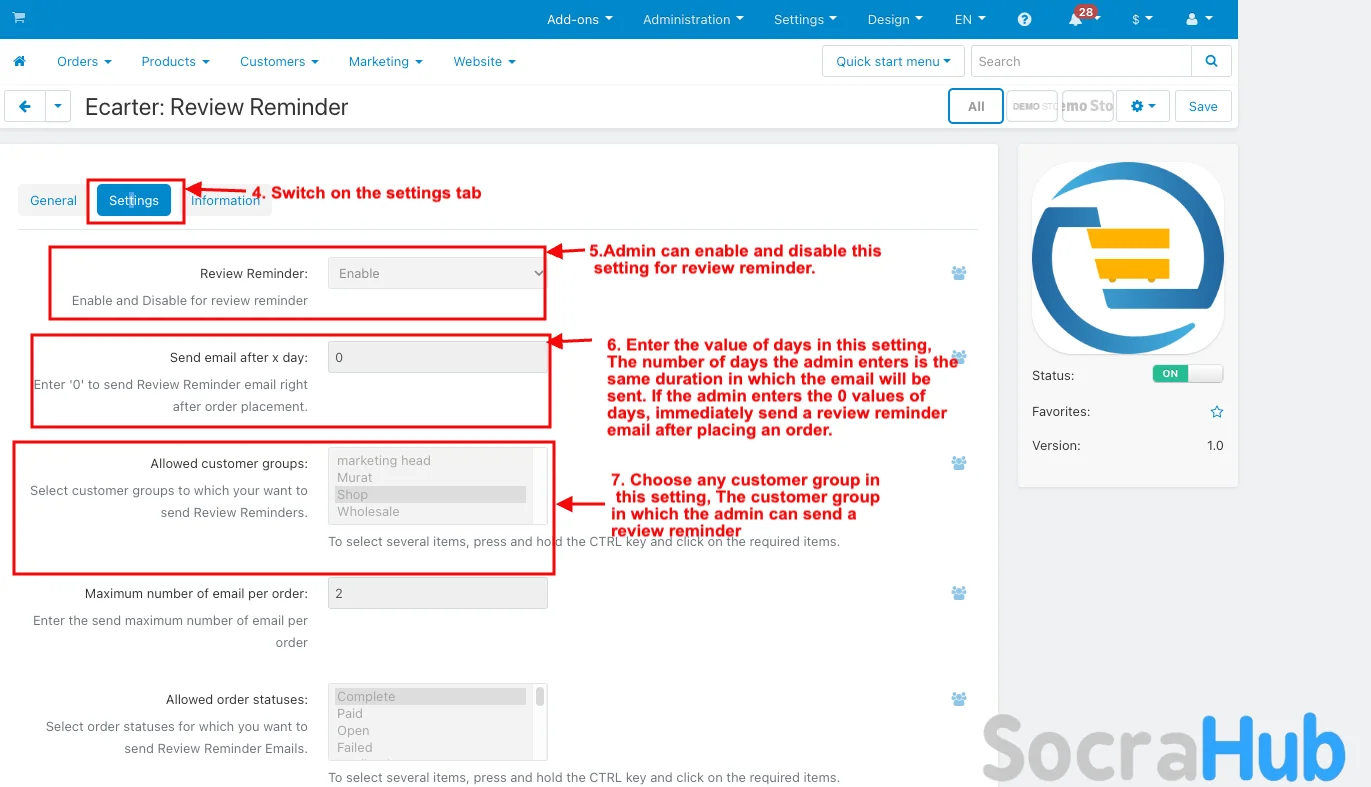Focus the Search input field
The width and height of the screenshot is (1371, 787).
[x=1081, y=61]
